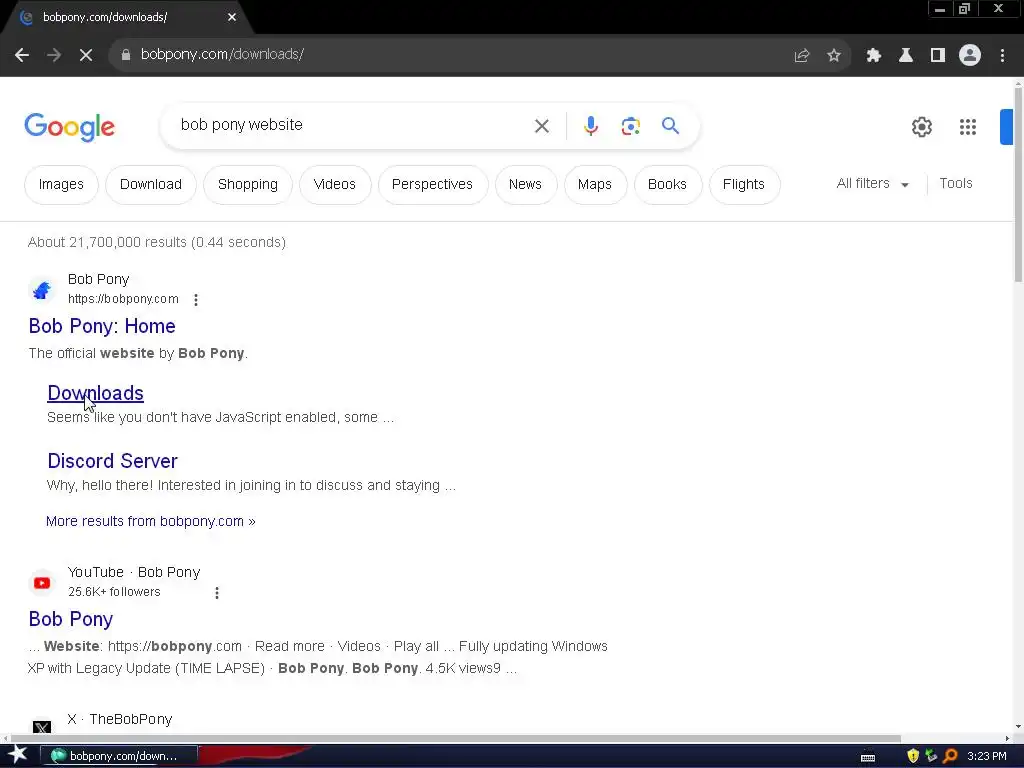This screenshot has width=1024, height=768.
Task: Open the Chrome extensions puzzle icon
Action: (874, 56)
